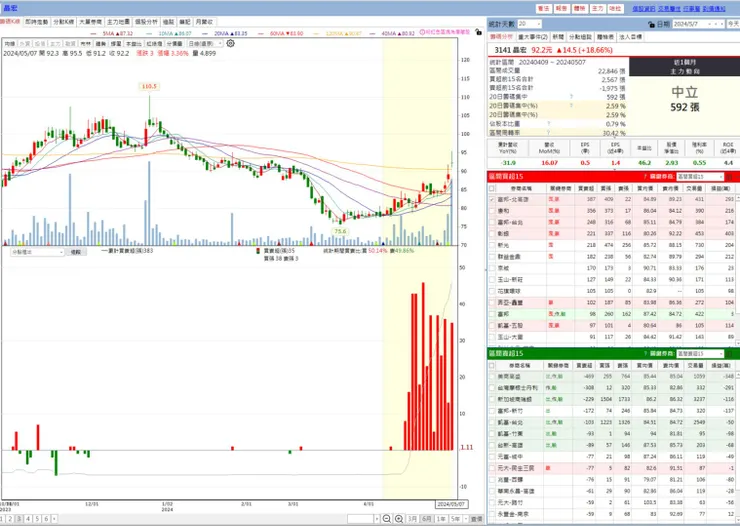This screenshot has width=740, height=526.
Task: Click the question mark beside 20日籌碼集中 張
Action: [x=572, y=97]
